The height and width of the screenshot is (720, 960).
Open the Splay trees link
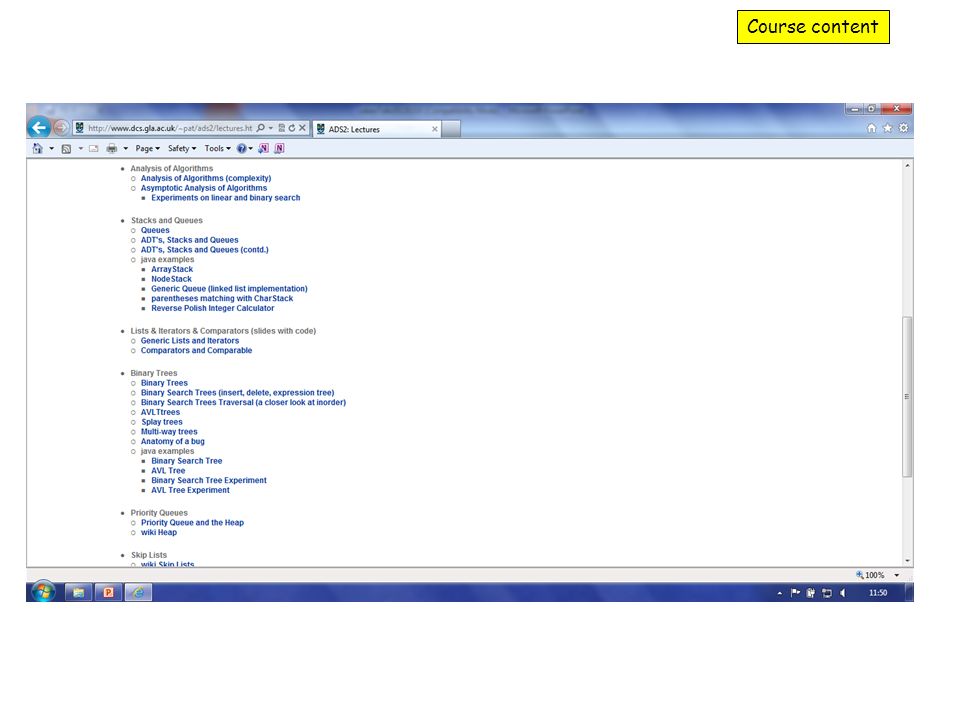point(162,422)
